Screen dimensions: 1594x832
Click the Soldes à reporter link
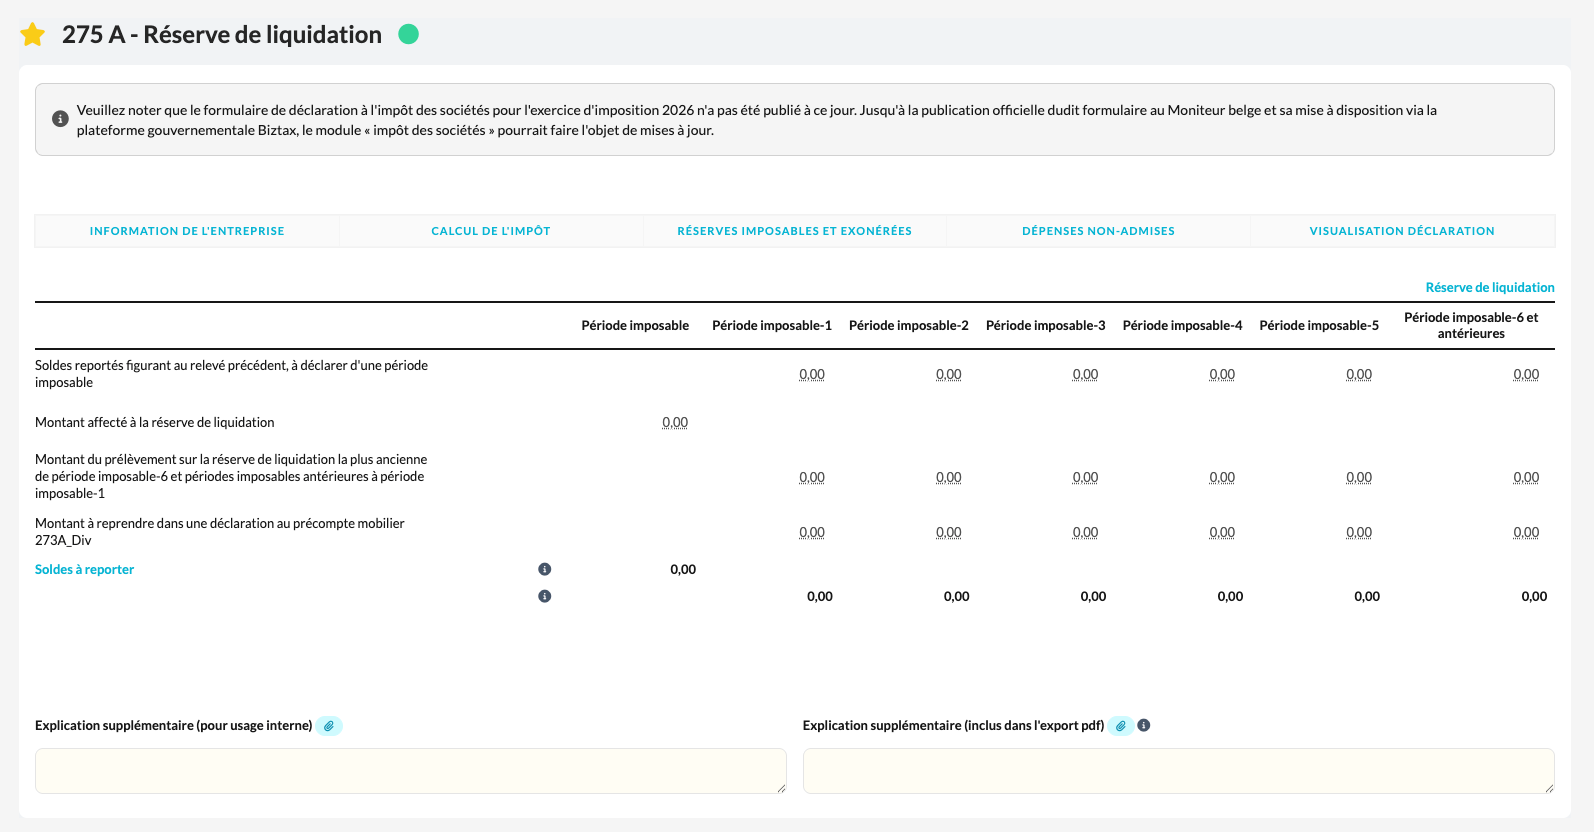84,569
